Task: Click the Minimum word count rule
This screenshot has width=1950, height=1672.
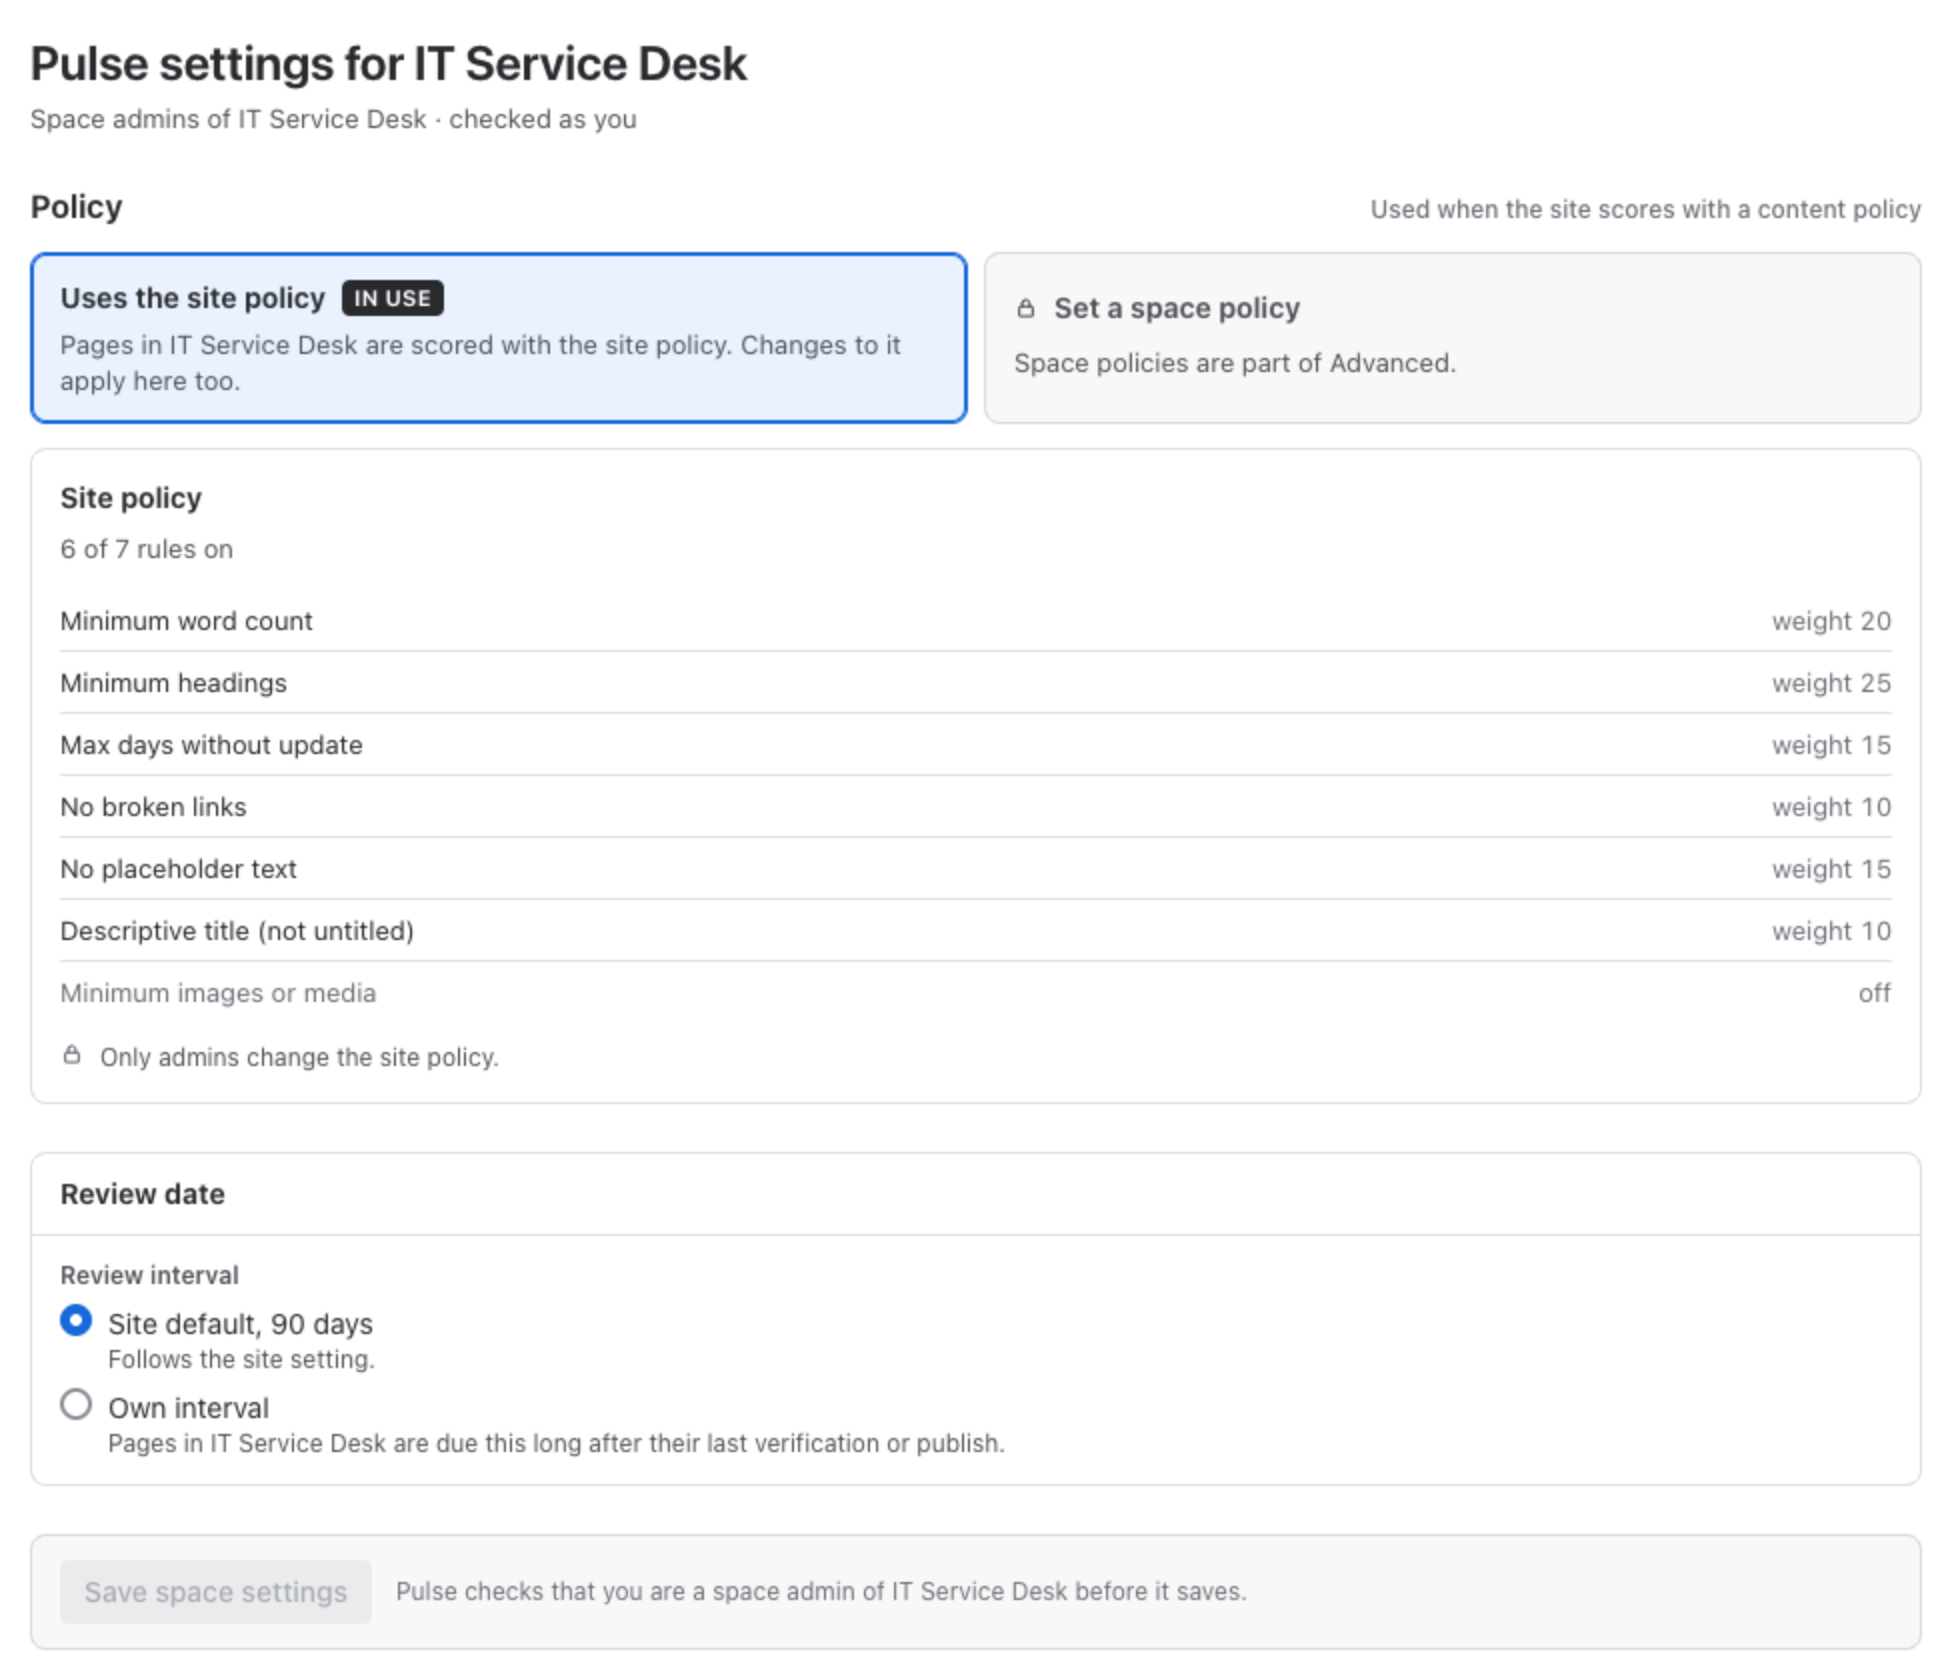Action: (x=975, y=621)
